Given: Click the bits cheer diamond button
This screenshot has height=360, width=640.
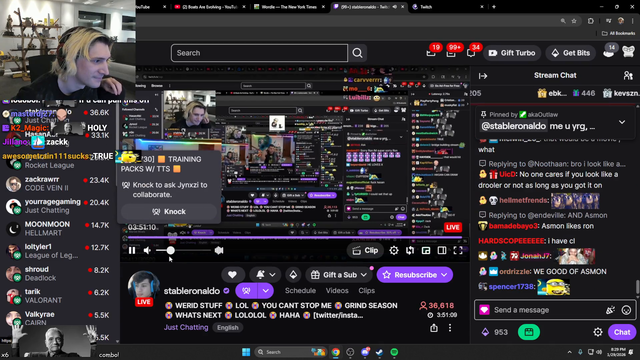Looking at the screenshot, I should 293,275.
